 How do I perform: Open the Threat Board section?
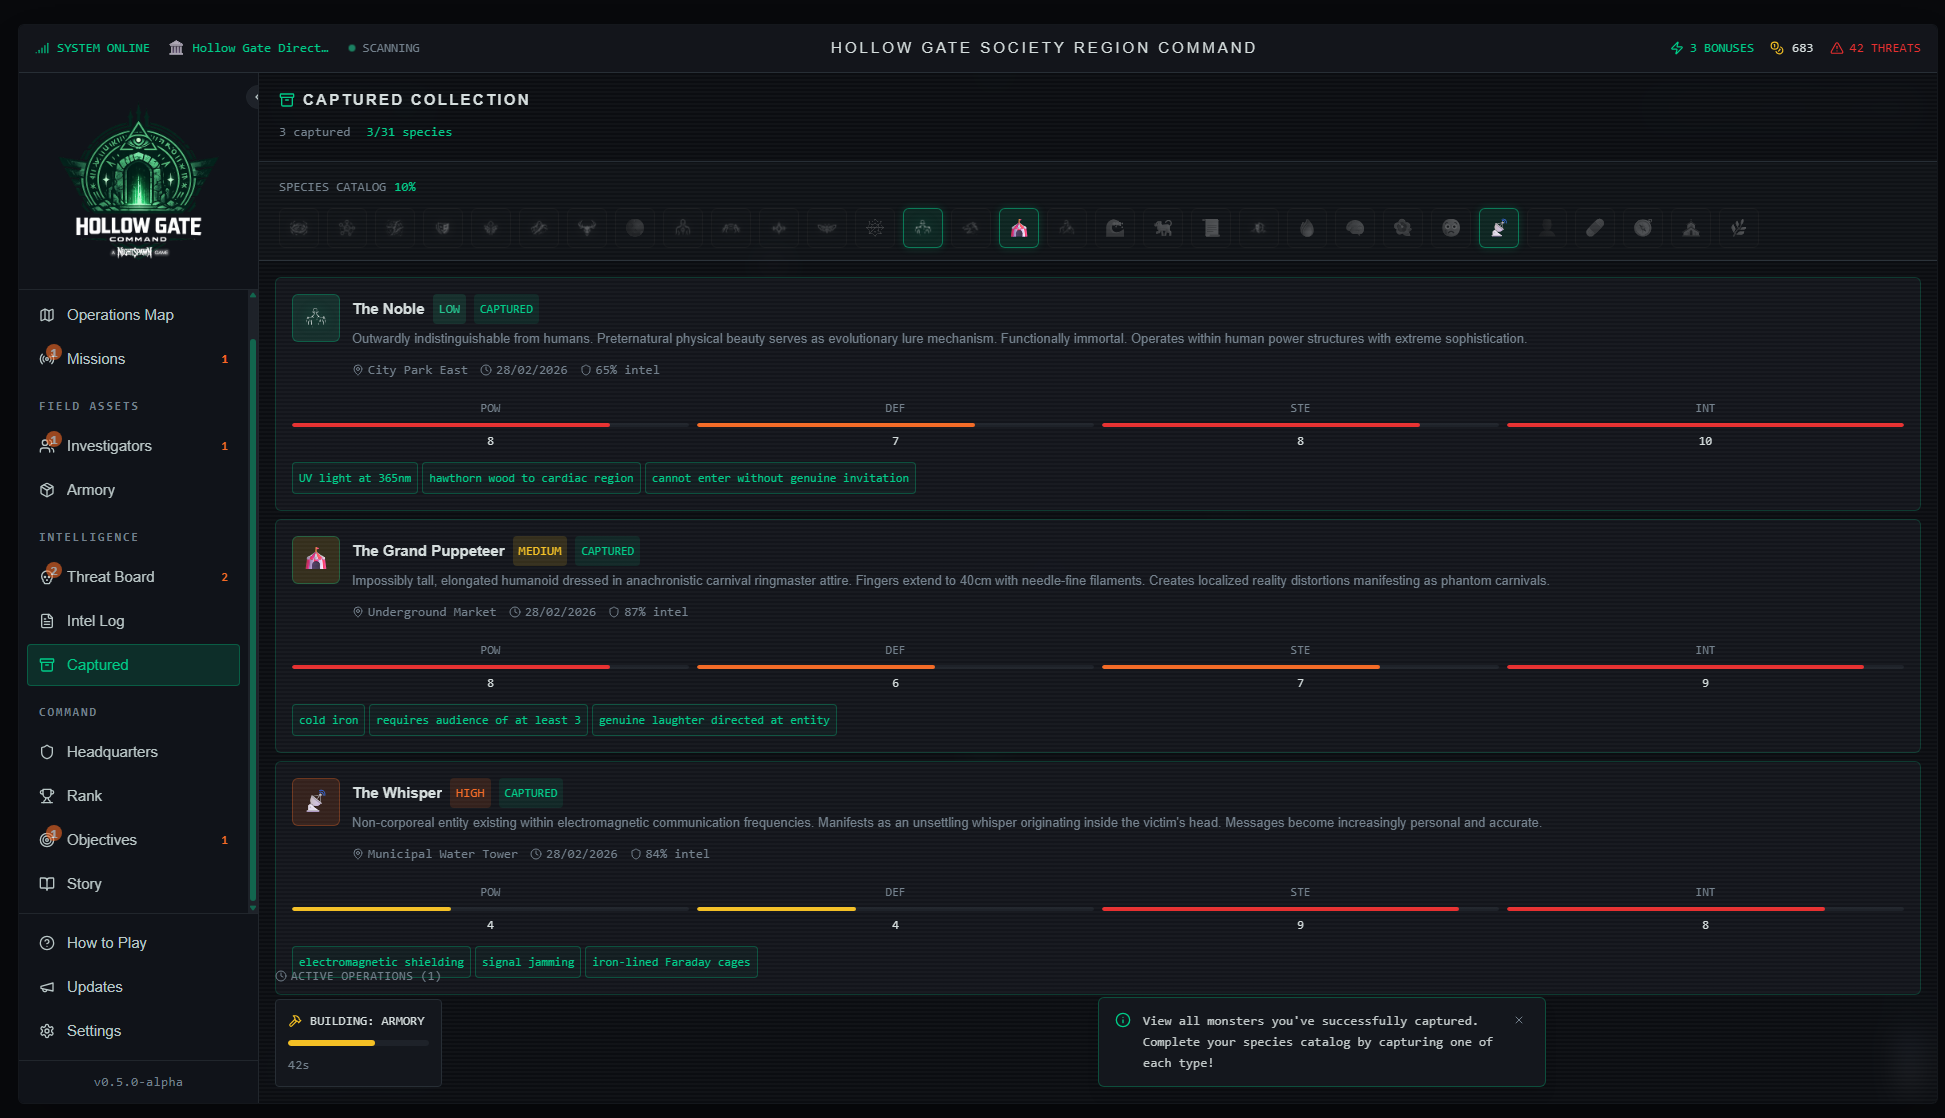point(110,577)
